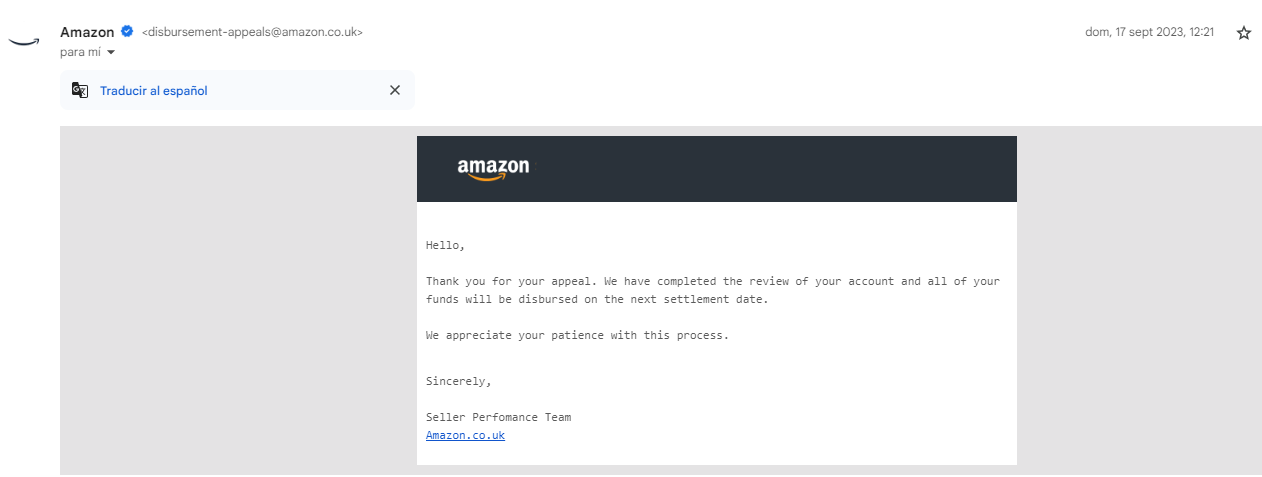Click the translate icon in translation bar
Screen dimensions: 1262x477
[x=80, y=90]
